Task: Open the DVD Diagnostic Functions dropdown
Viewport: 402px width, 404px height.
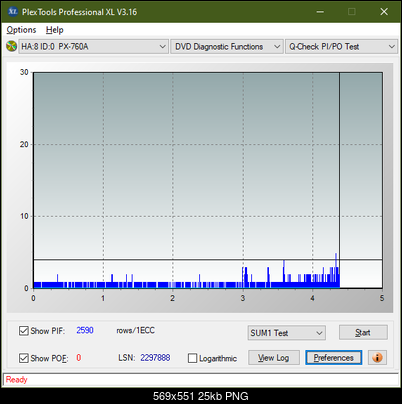Action: click(227, 47)
